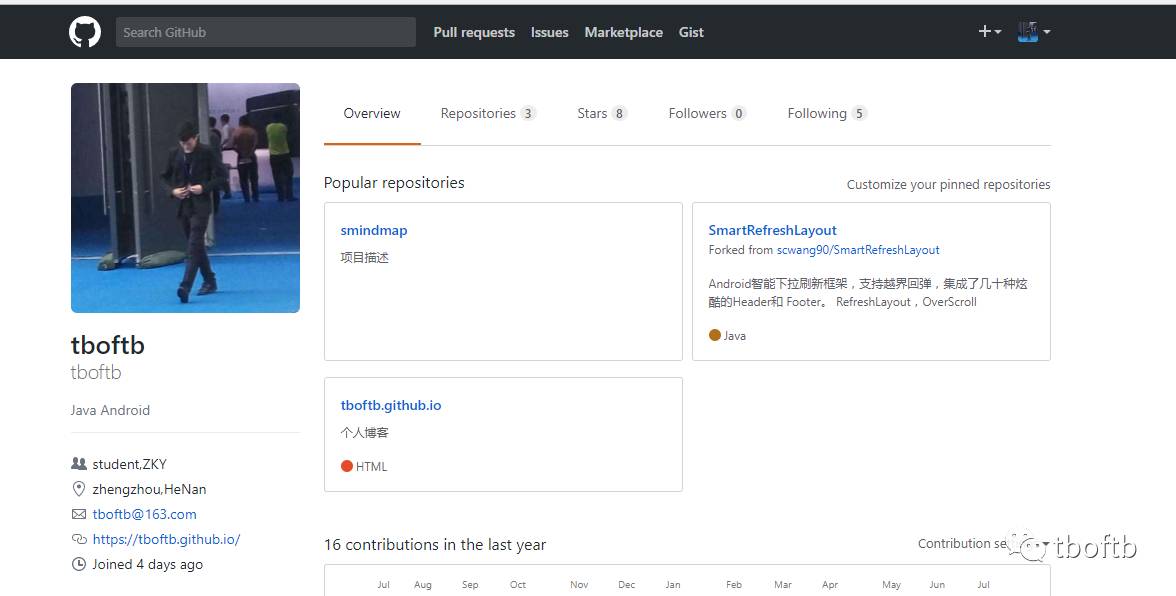1176x596 pixels.
Task: Click the Followers count badge 0
Action: [739, 113]
